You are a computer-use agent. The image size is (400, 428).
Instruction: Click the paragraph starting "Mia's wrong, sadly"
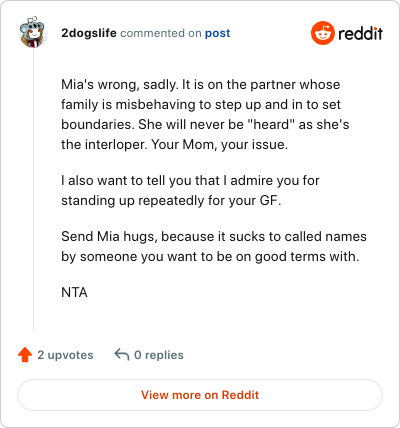pyautogui.click(x=205, y=114)
